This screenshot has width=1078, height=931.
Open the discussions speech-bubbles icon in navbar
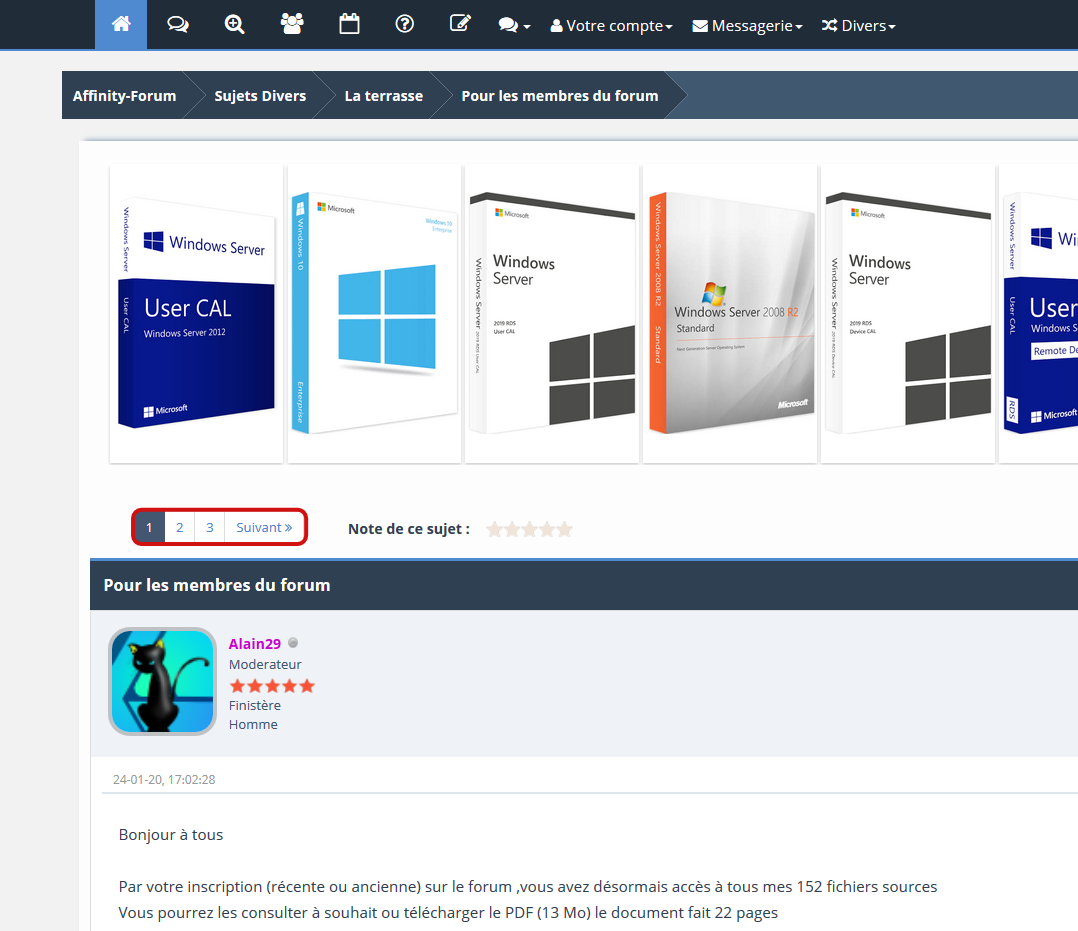[178, 25]
